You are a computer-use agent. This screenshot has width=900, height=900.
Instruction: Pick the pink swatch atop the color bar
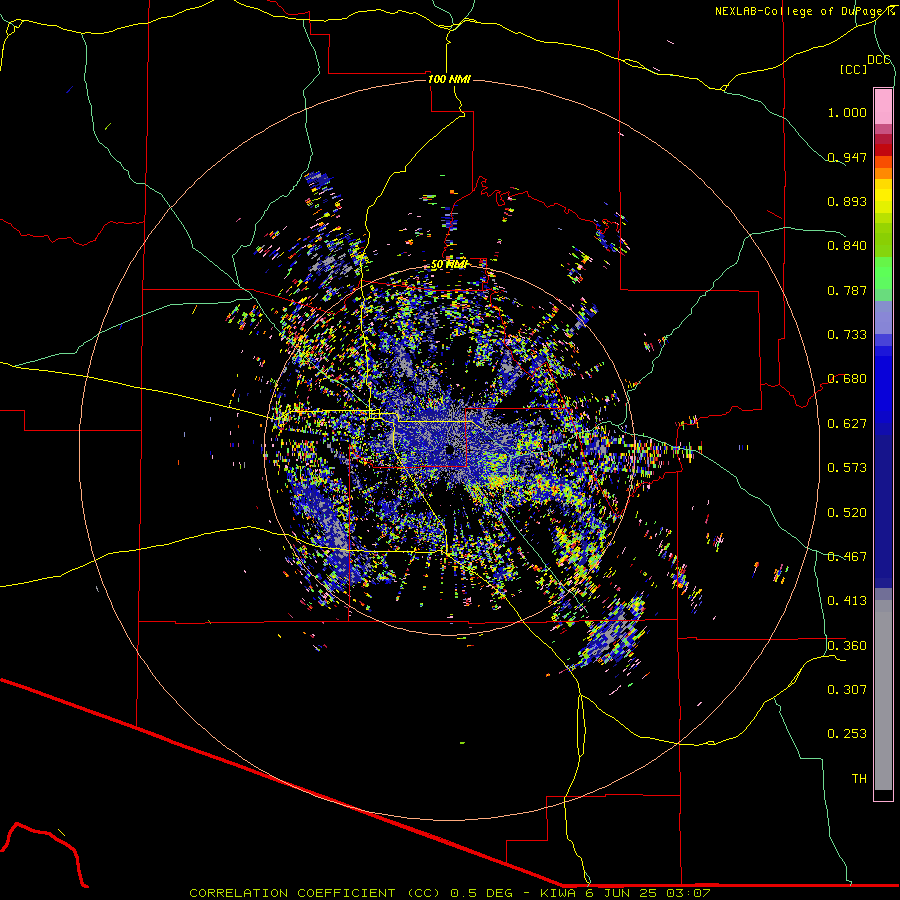point(883,106)
